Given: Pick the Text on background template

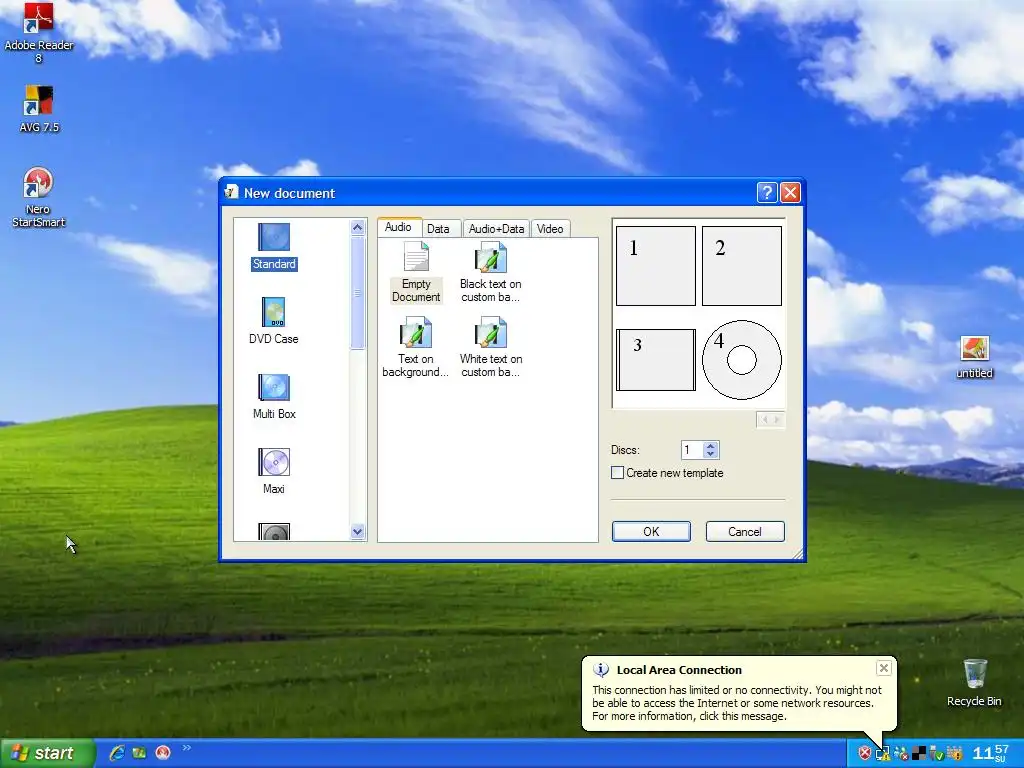Looking at the screenshot, I should click(415, 347).
